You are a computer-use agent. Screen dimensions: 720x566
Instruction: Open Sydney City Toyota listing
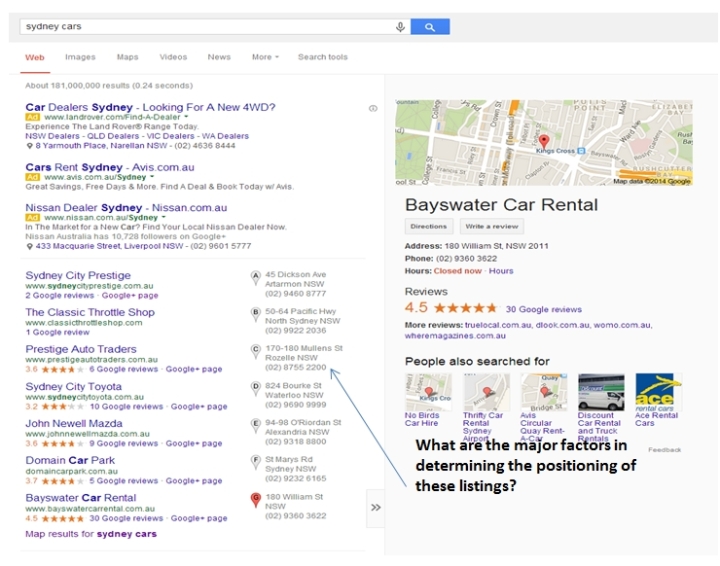tap(73, 387)
